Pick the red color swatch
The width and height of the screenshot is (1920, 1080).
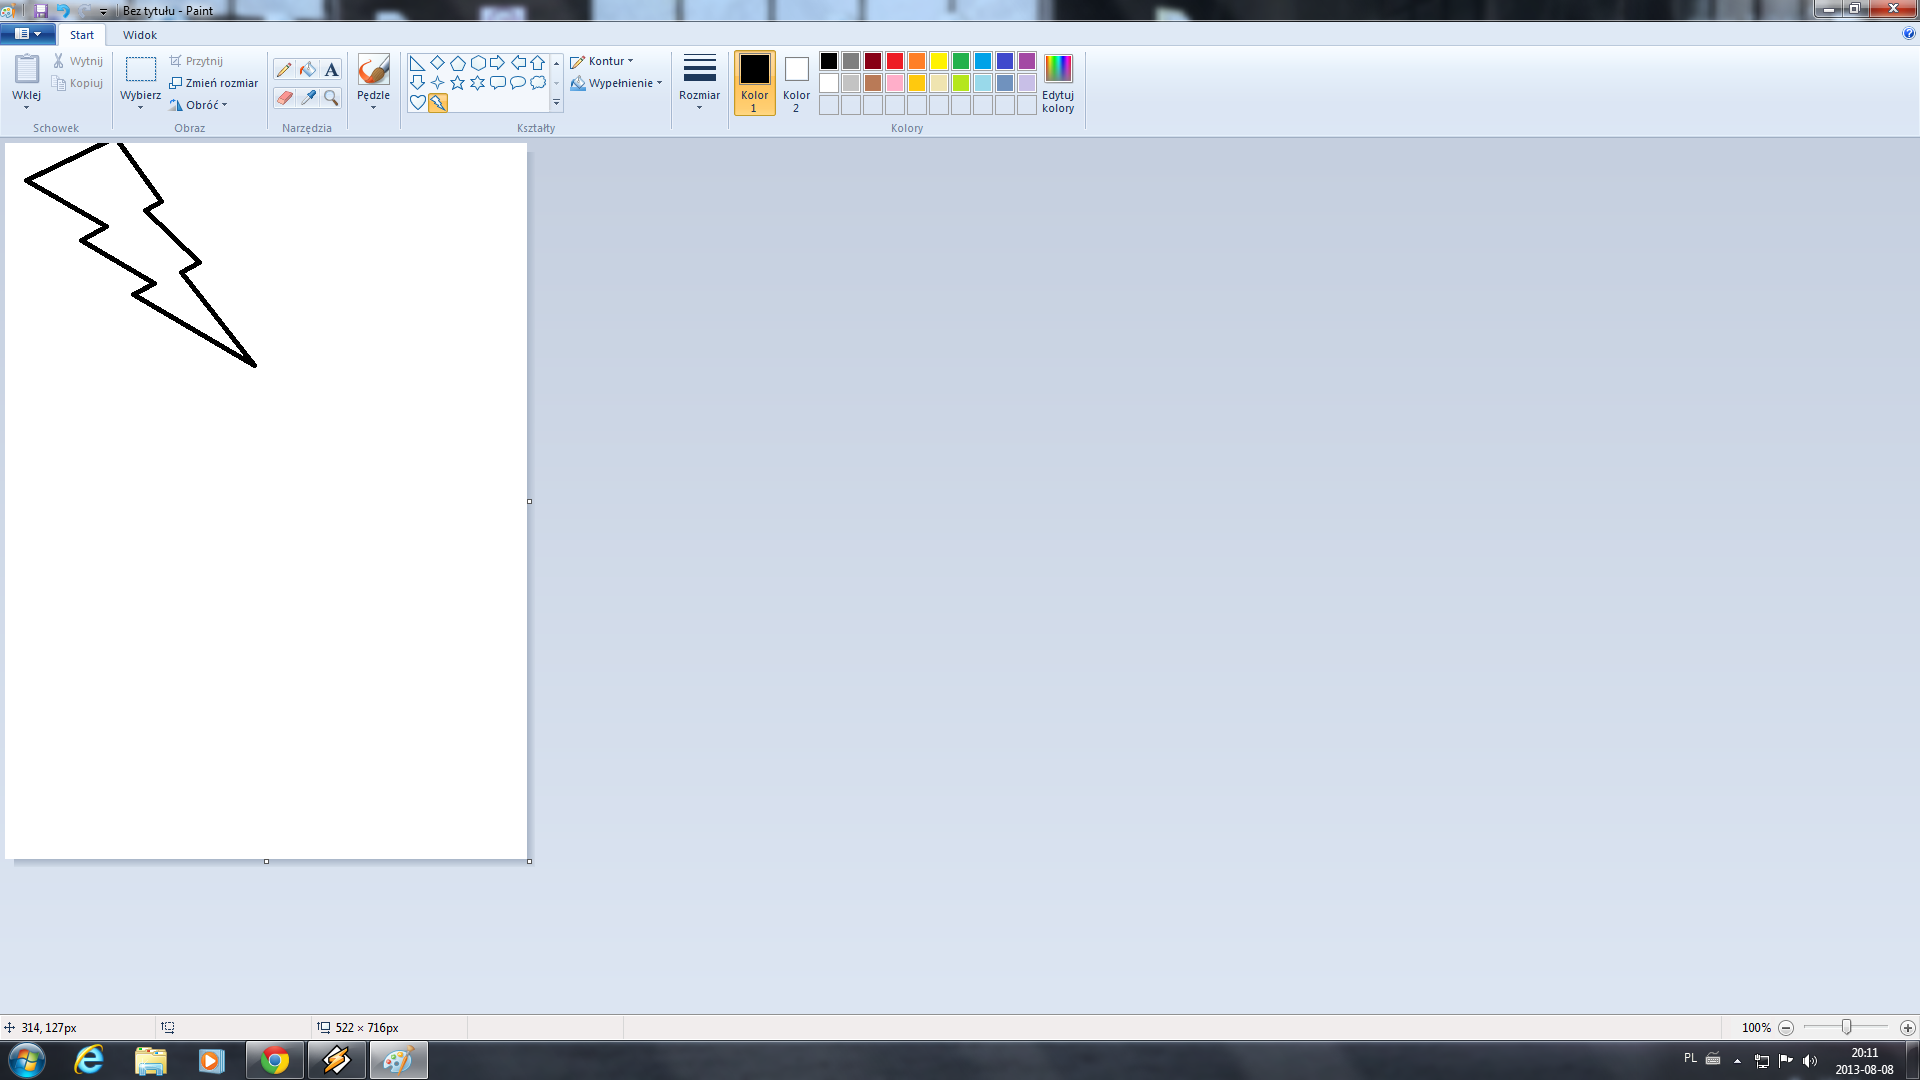[x=895, y=61]
